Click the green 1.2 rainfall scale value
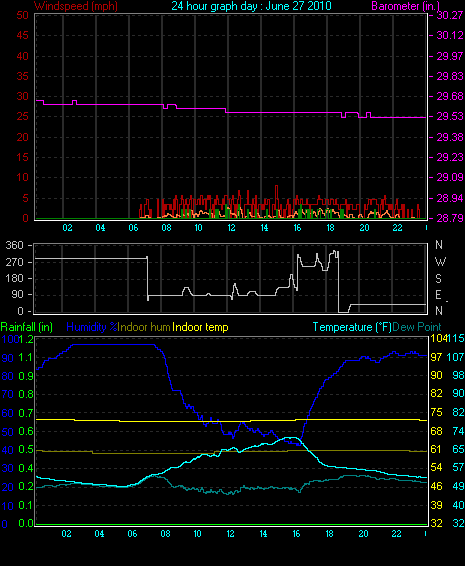Screen dimensions: 465x566 (26, 339)
